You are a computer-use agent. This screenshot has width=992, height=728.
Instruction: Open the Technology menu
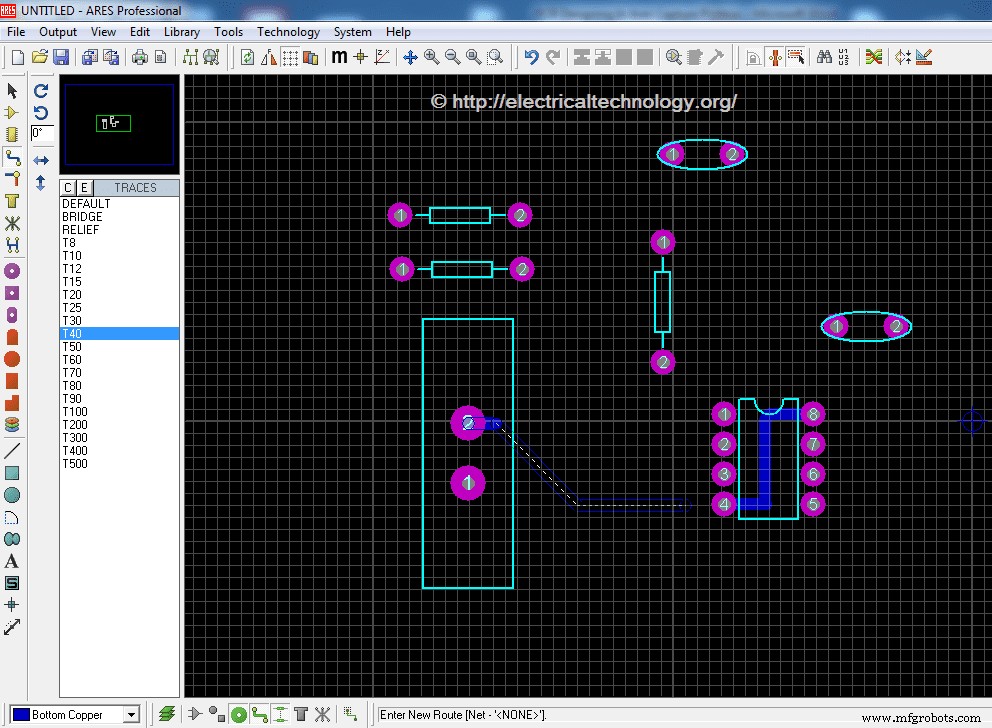pyautogui.click(x=288, y=31)
